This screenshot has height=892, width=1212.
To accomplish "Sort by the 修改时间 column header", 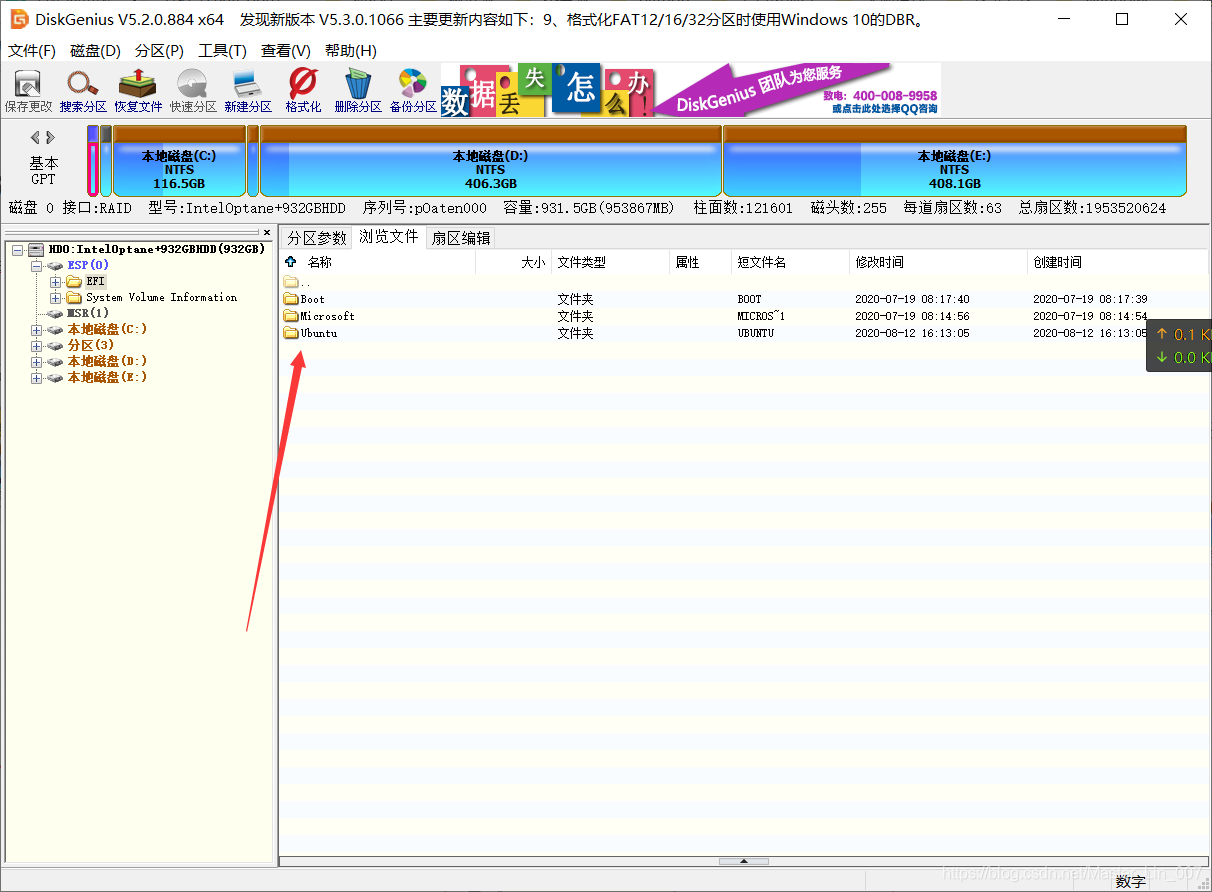I will click(x=880, y=262).
